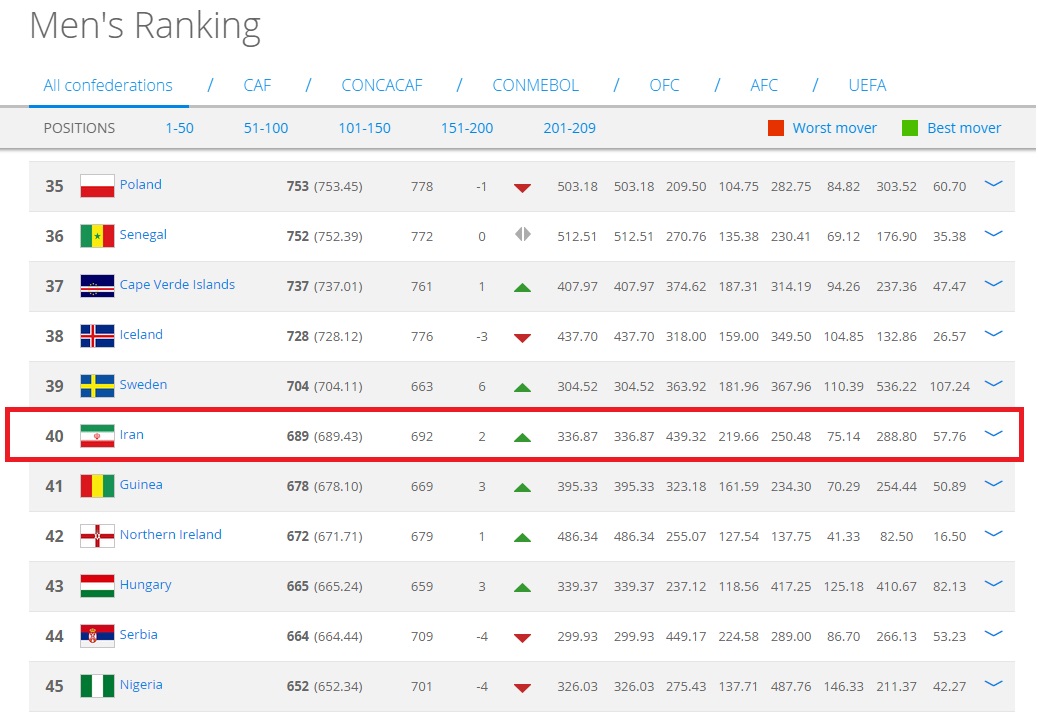Click the Northern Ireland flag icon
This screenshot has width=1038, height=722.
[x=97, y=536]
